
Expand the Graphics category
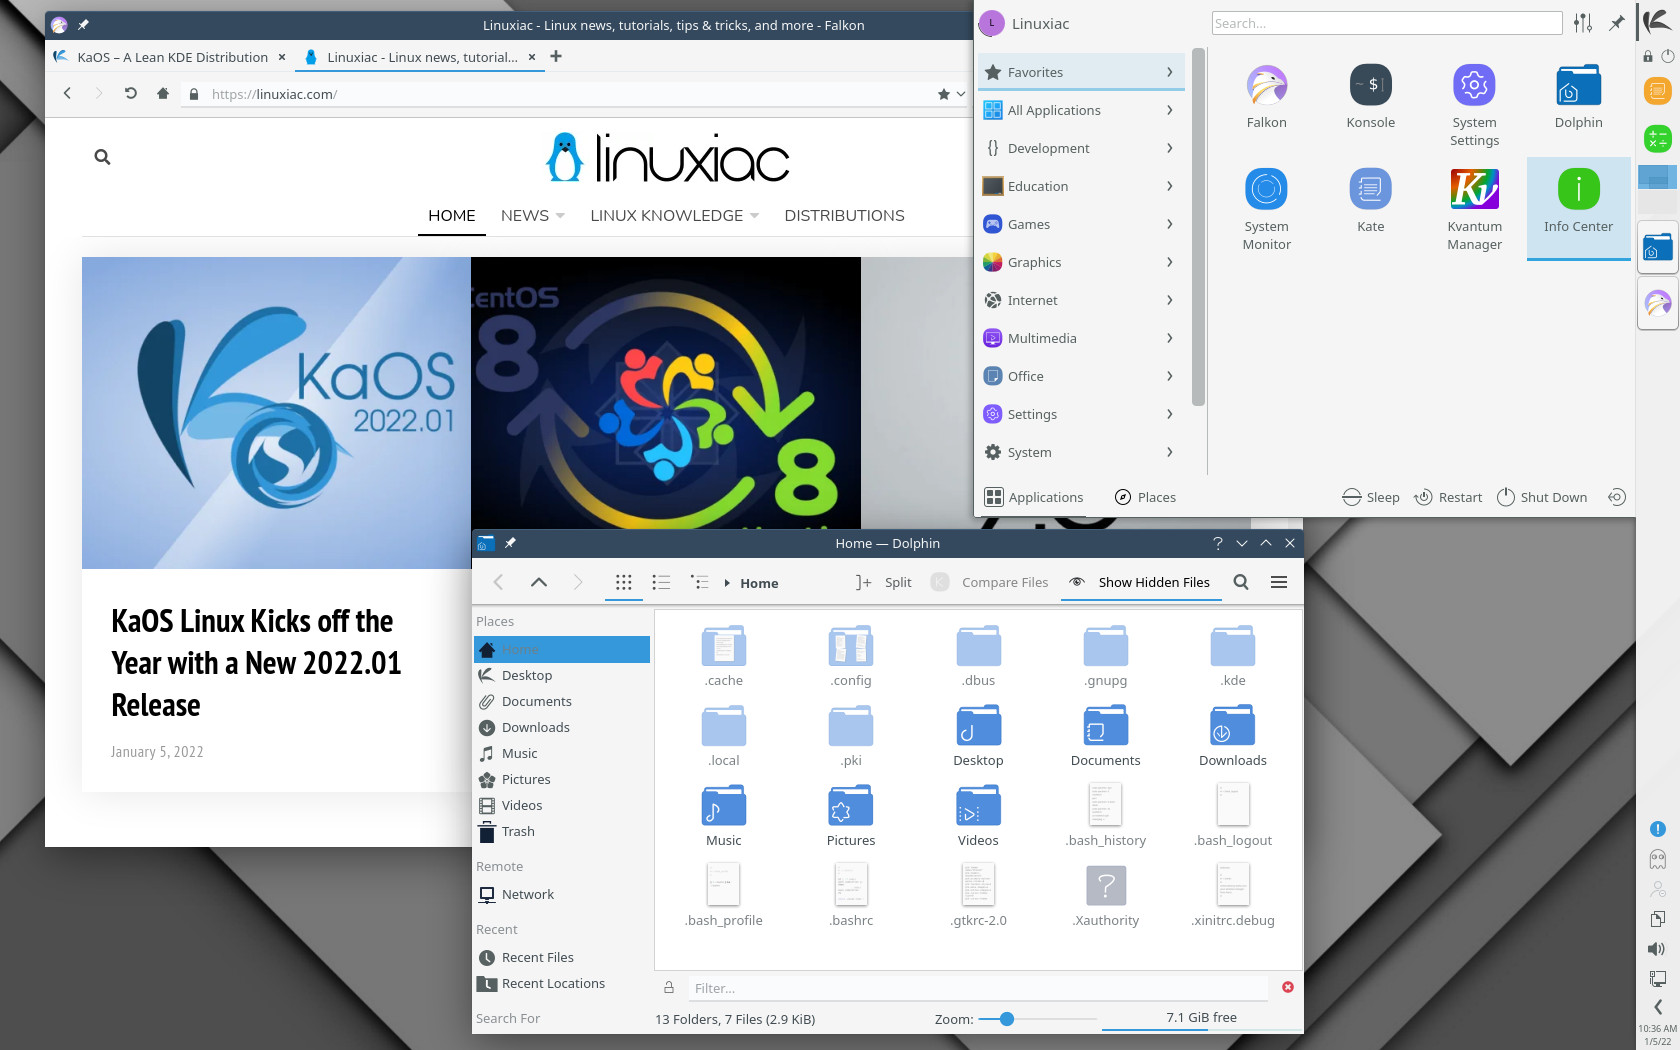(x=1081, y=262)
